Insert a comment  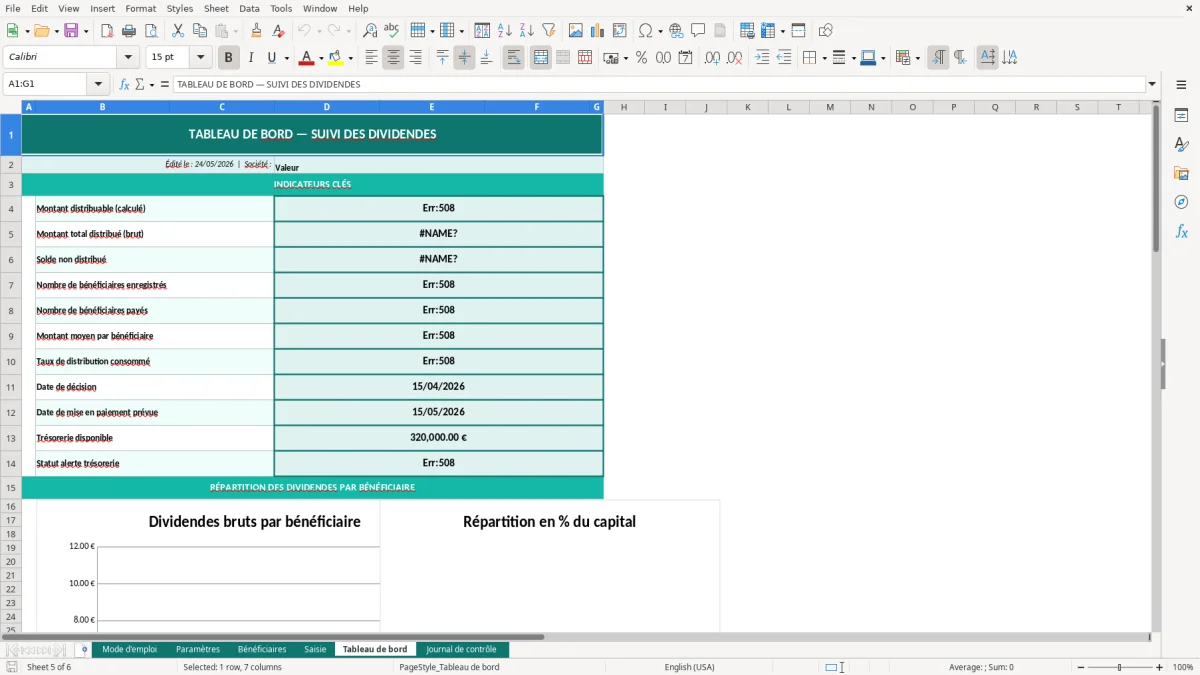698,31
